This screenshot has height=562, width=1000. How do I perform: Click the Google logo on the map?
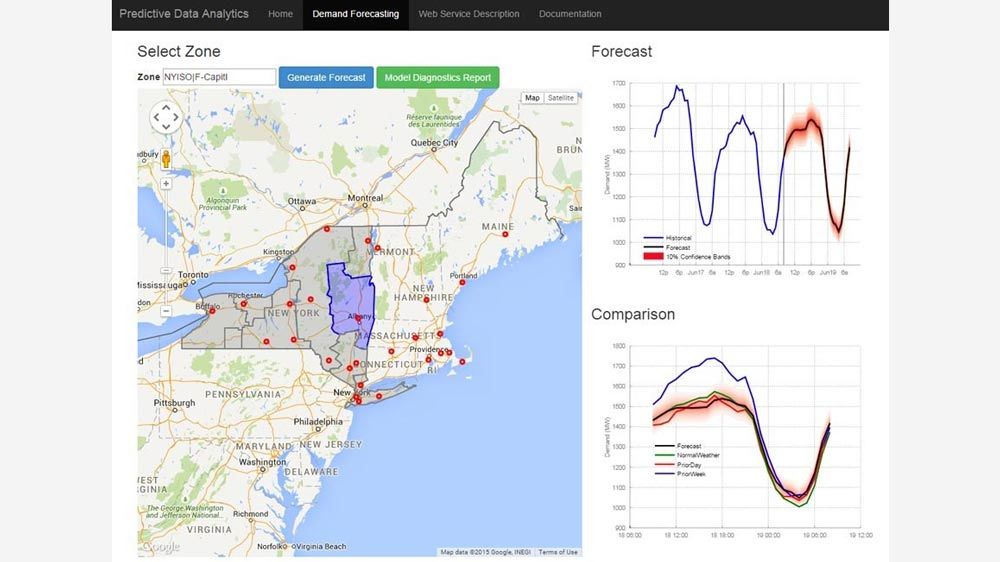tap(160, 547)
